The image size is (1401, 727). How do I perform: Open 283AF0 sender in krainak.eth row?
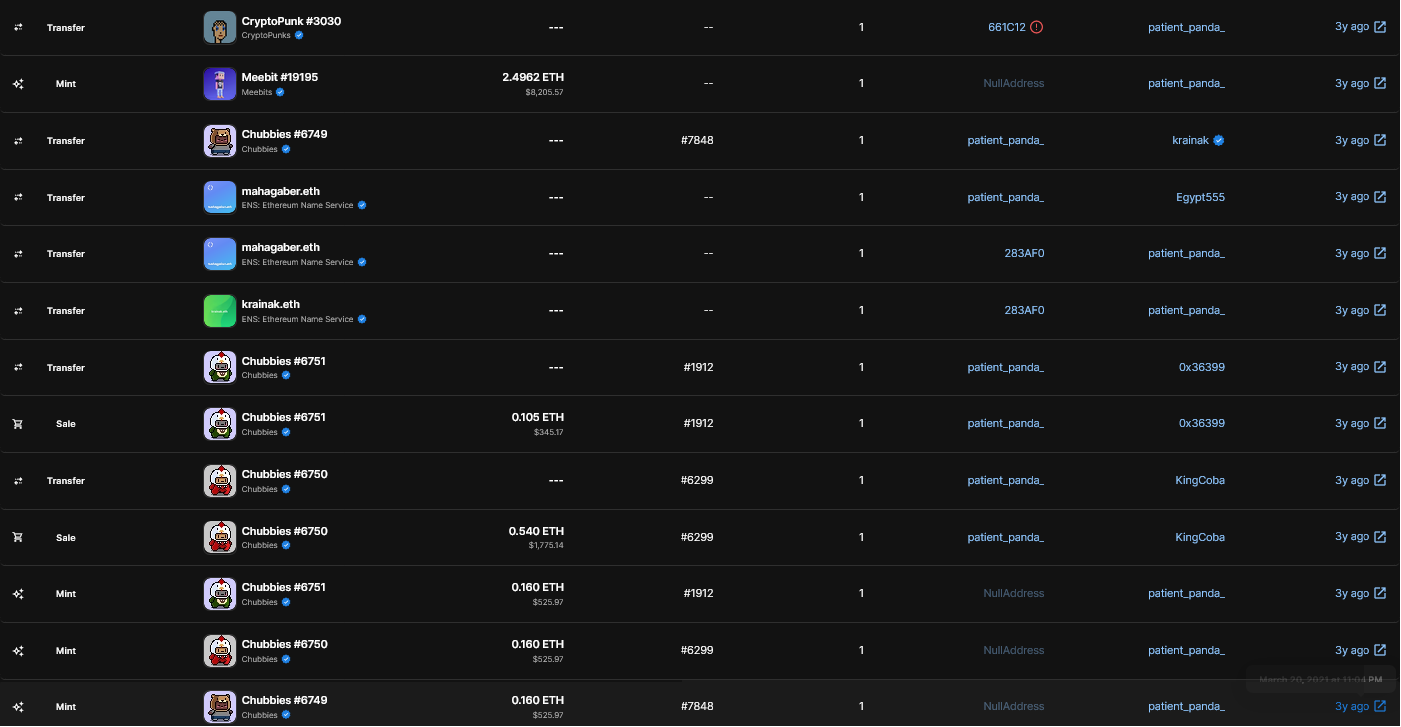(x=1024, y=310)
